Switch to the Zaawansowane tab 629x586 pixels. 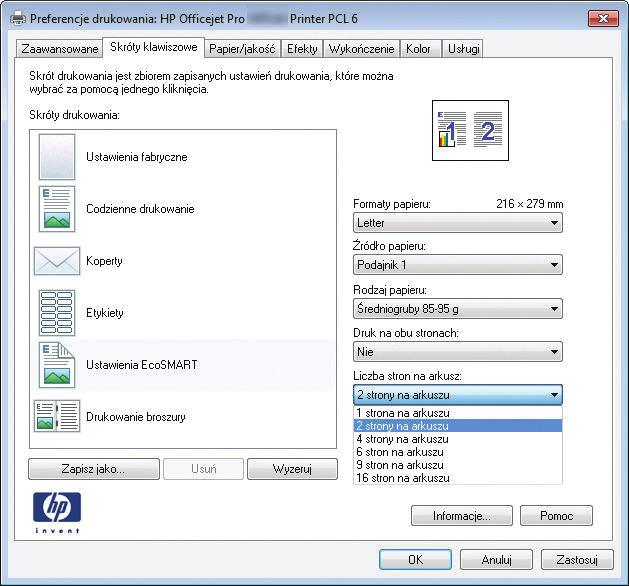tap(59, 49)
